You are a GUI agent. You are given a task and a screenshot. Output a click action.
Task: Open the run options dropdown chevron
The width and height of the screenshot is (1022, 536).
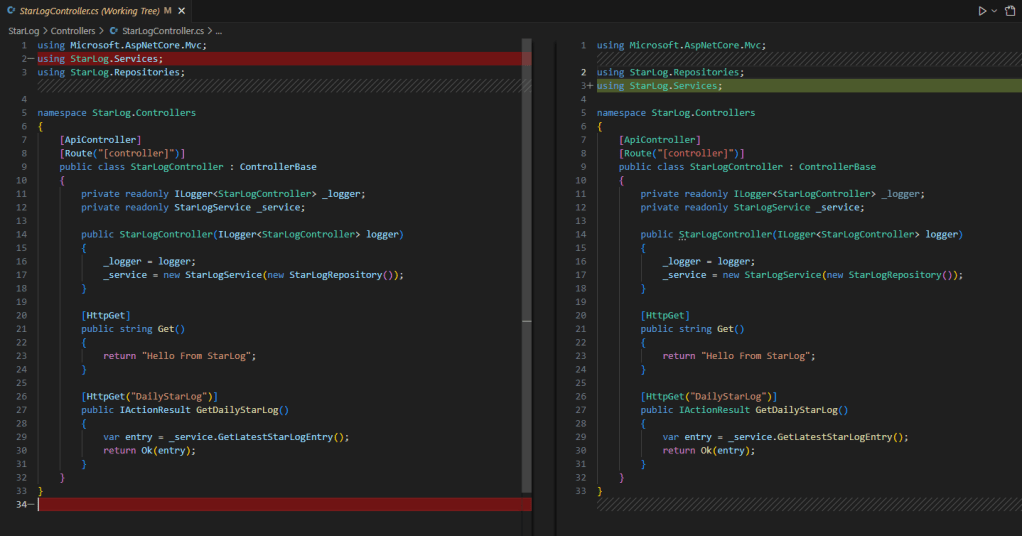[x=994, y=10]
